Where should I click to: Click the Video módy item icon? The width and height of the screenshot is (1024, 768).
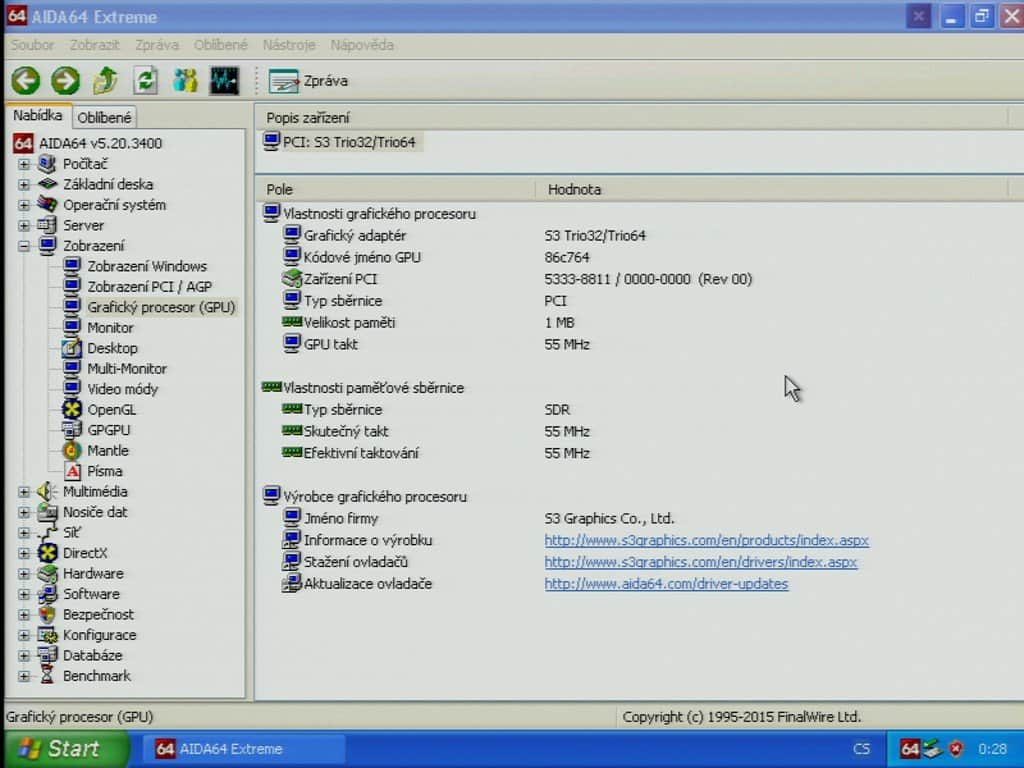point(72,388)
